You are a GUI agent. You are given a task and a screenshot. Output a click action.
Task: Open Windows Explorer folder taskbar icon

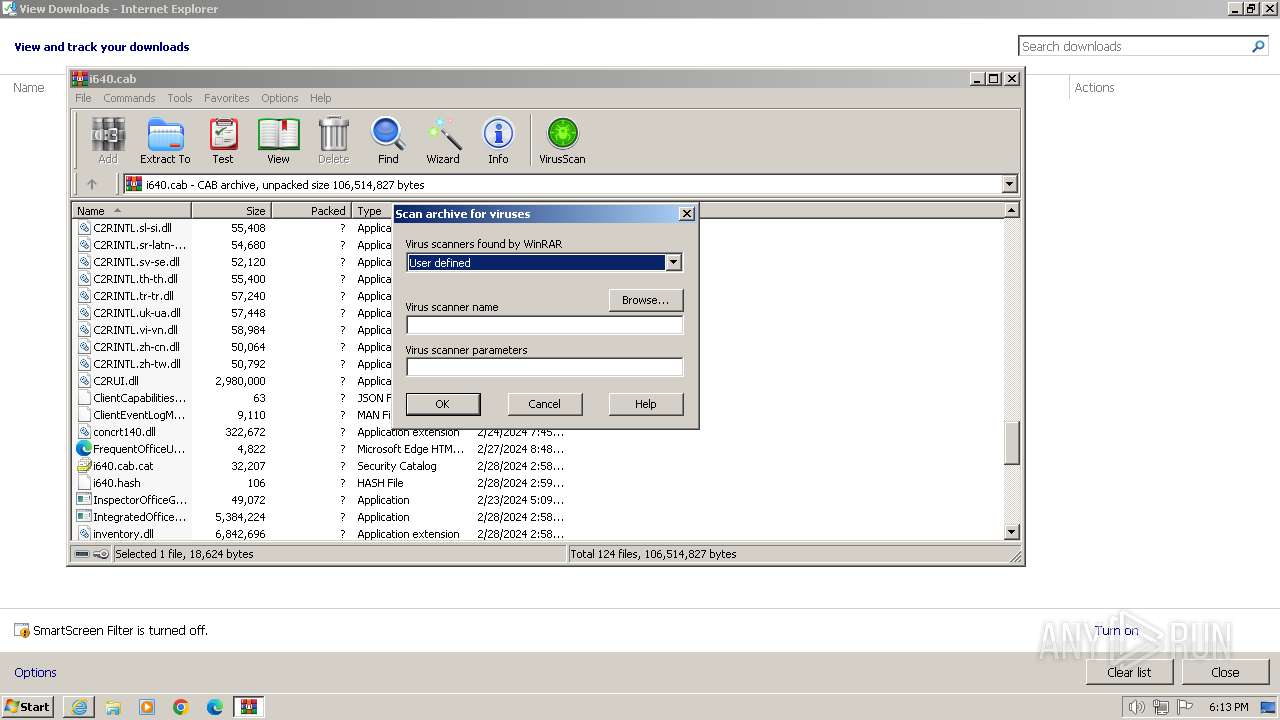113,707
